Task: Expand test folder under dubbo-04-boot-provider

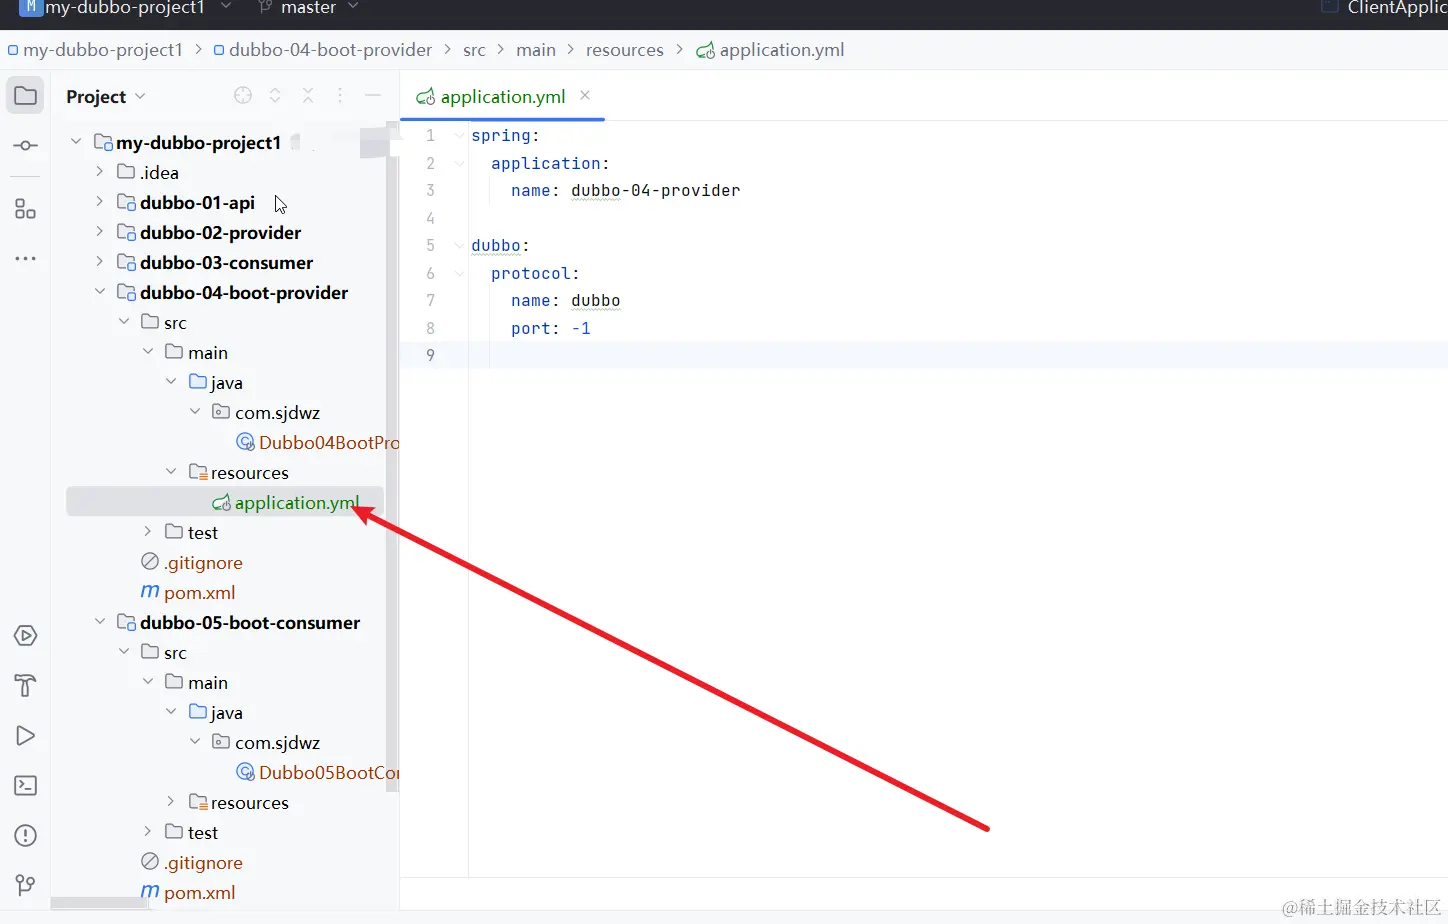Action: click(x=148, y=532)
